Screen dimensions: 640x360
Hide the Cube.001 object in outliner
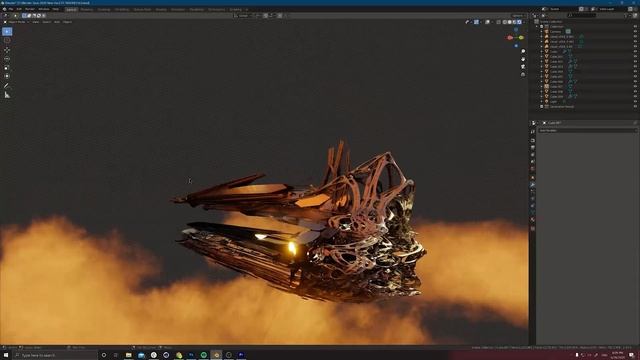tap(635, 56)
